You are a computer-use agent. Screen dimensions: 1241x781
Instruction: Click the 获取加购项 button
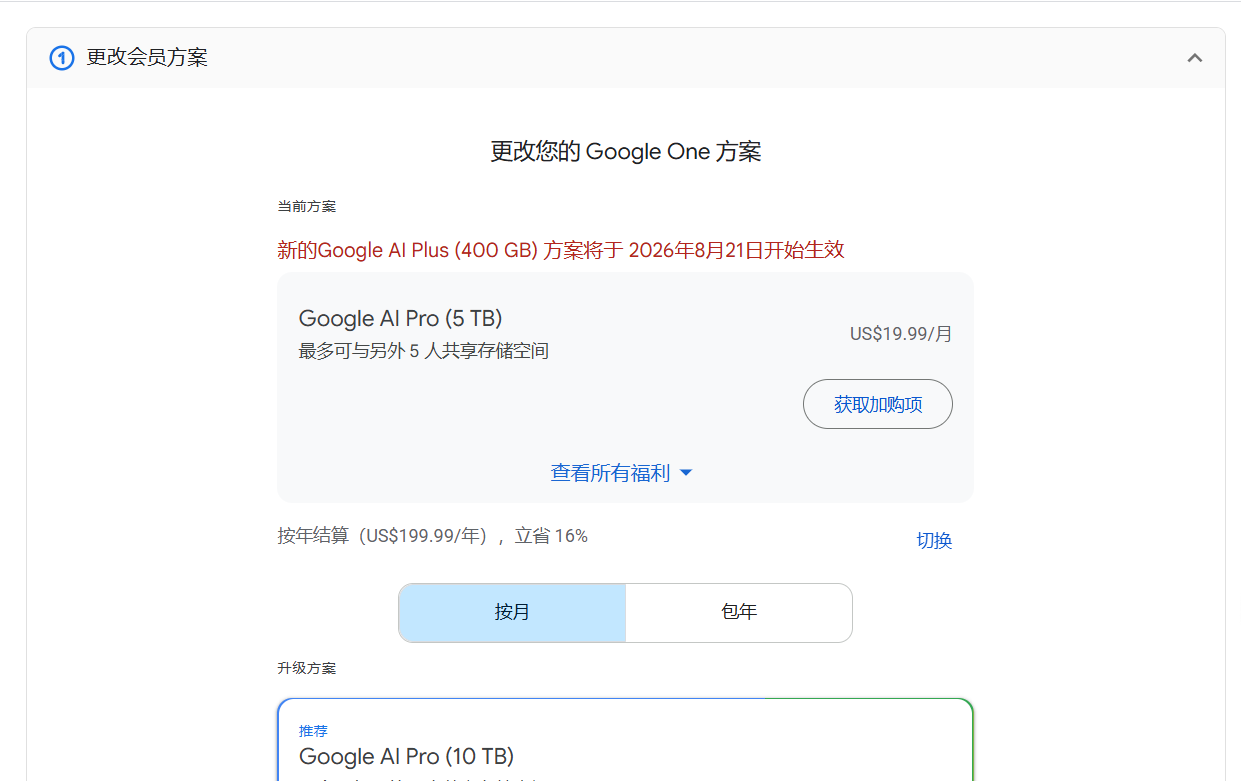click(x=878, y=404)
